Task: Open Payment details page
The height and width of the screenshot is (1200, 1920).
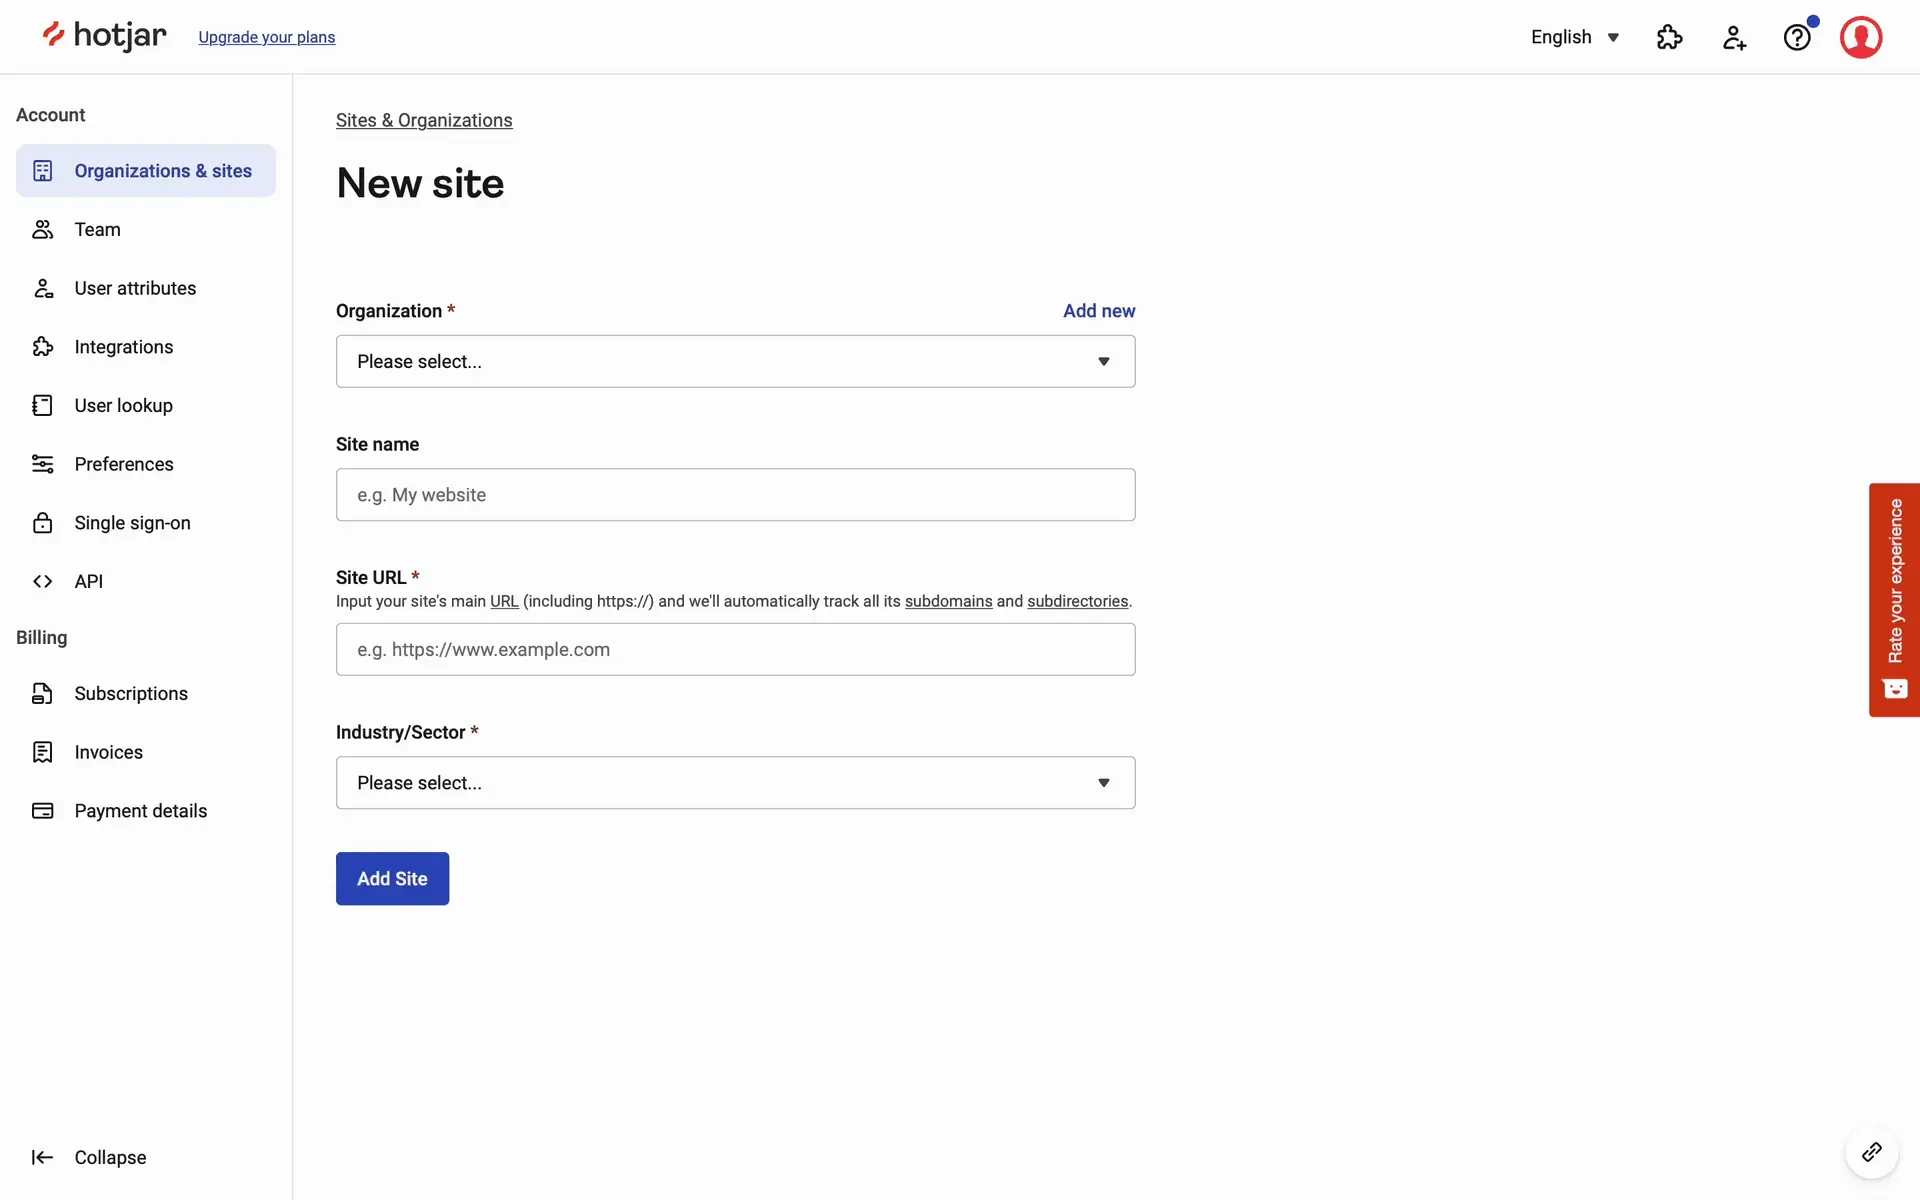Action: pos(140,811)
